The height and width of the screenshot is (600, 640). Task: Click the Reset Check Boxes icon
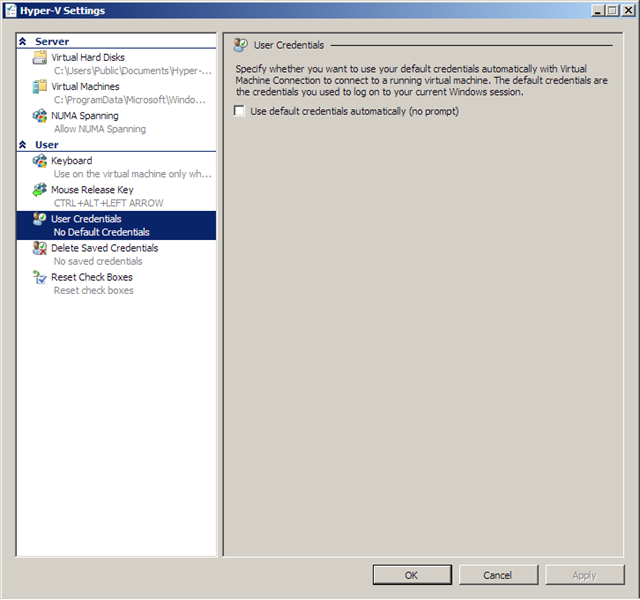tap(40, 278)
